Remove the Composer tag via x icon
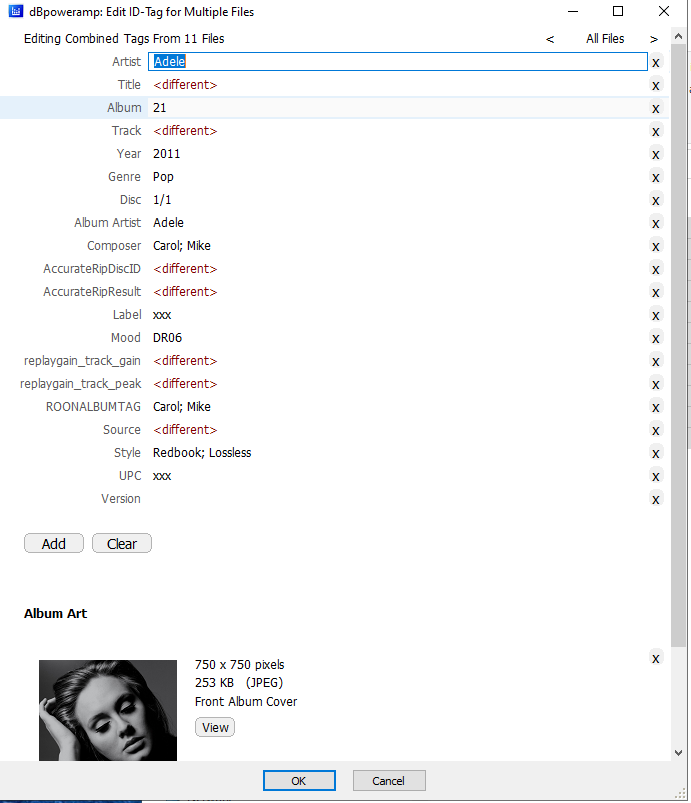 tap(656, 246)
